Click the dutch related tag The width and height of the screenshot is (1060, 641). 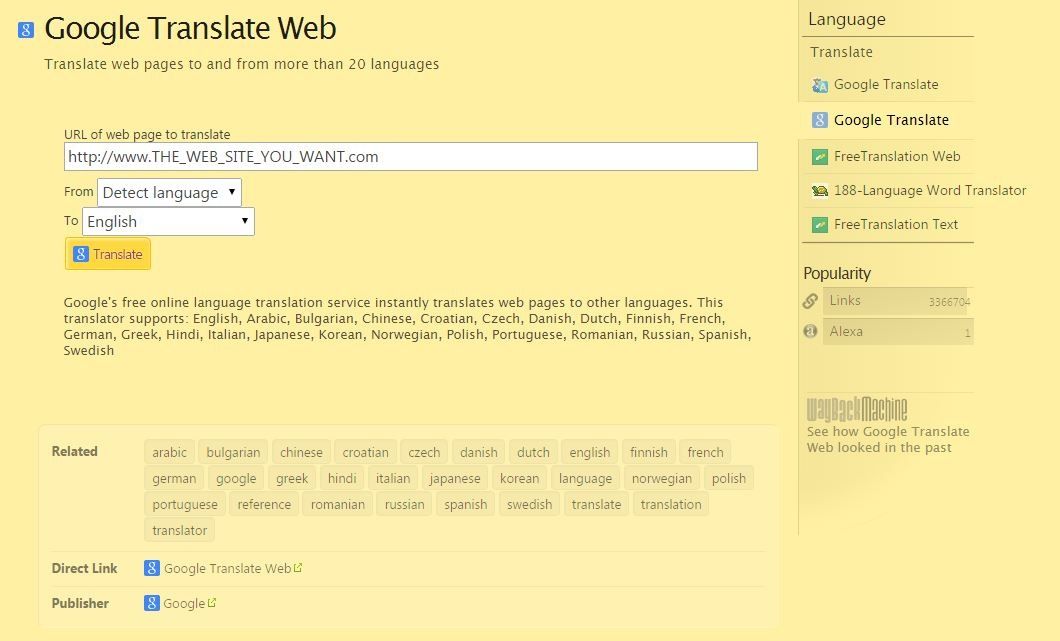point(533,452)
